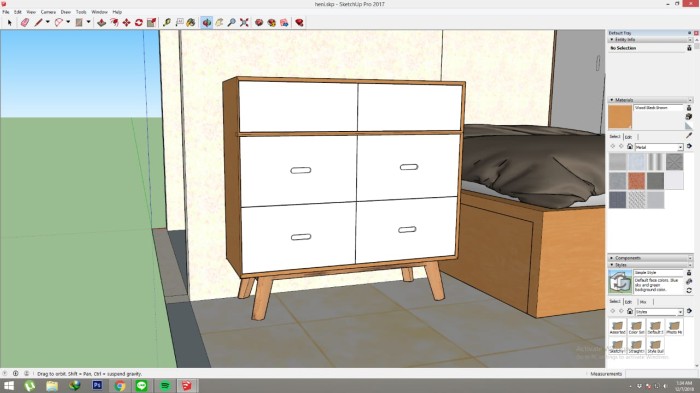This screenshot has width=700, height=393.
Task: Click Create New Style icon
Action: click(689, 281)
